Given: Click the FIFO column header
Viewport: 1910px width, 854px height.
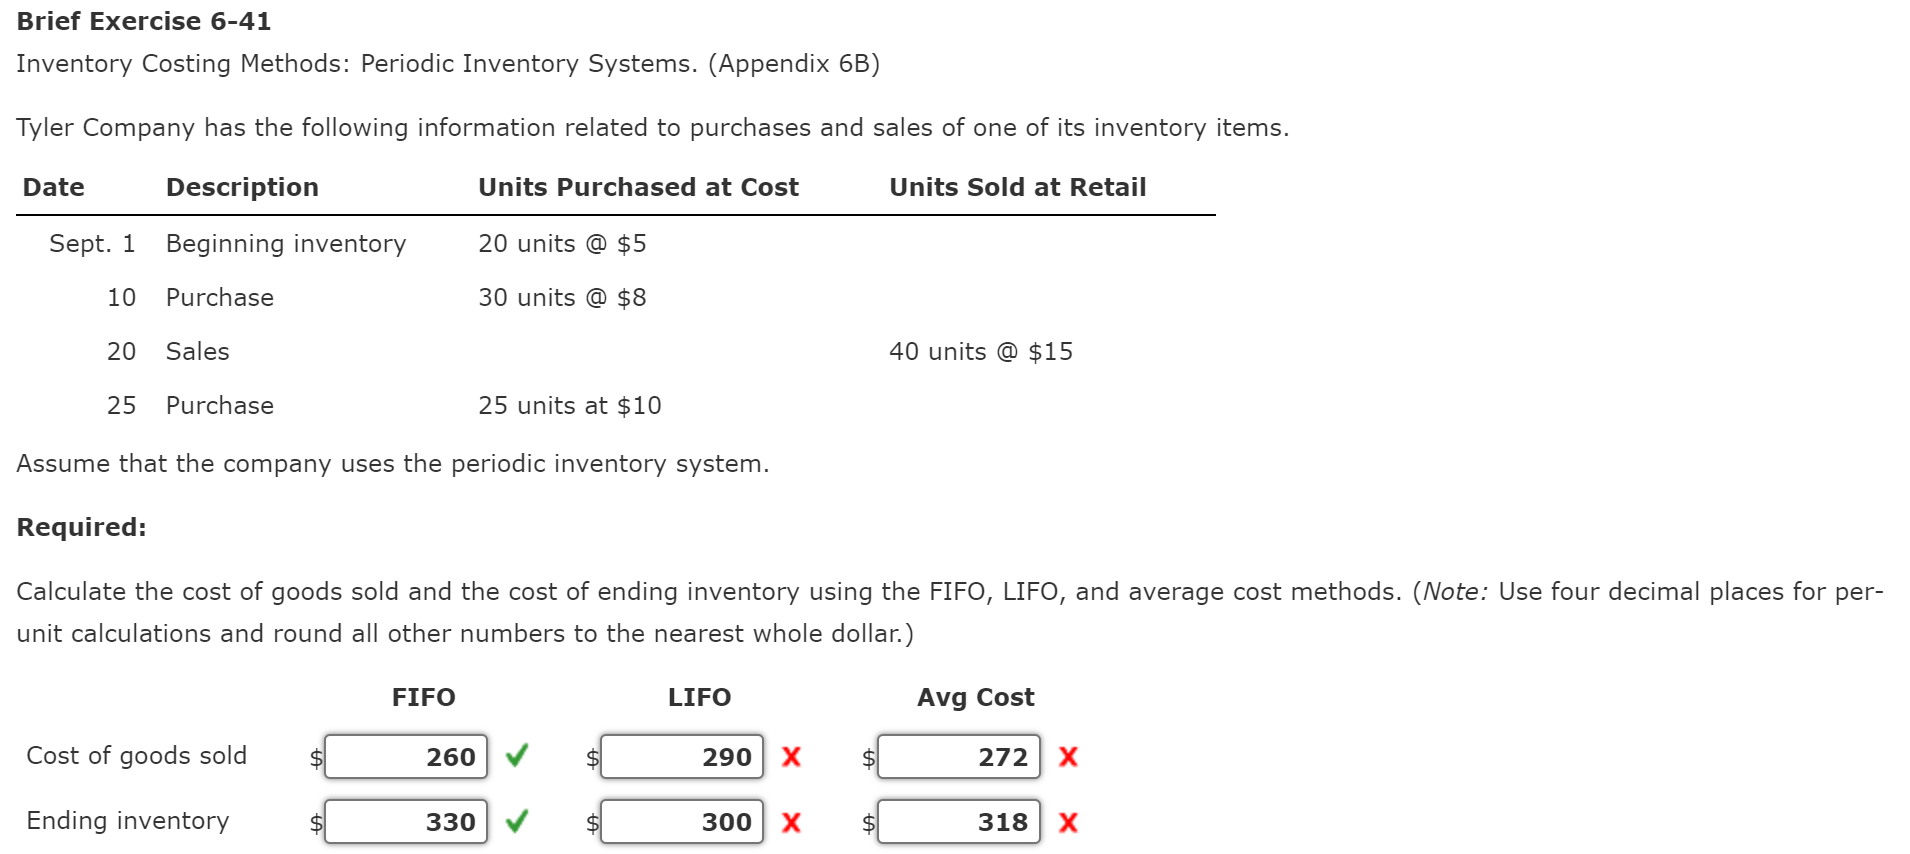Looking at the screenshot, I should [424, 697].
